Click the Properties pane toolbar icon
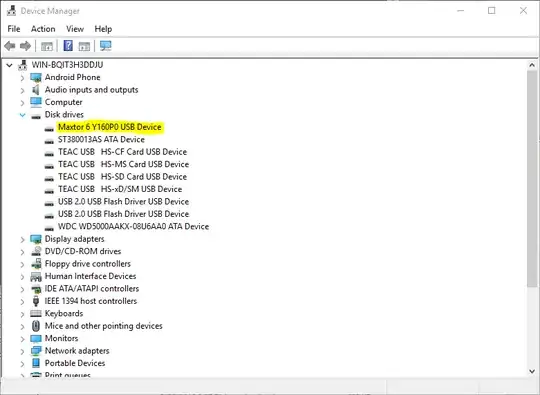This screenshot has height=395, width=540. [84, 46]
